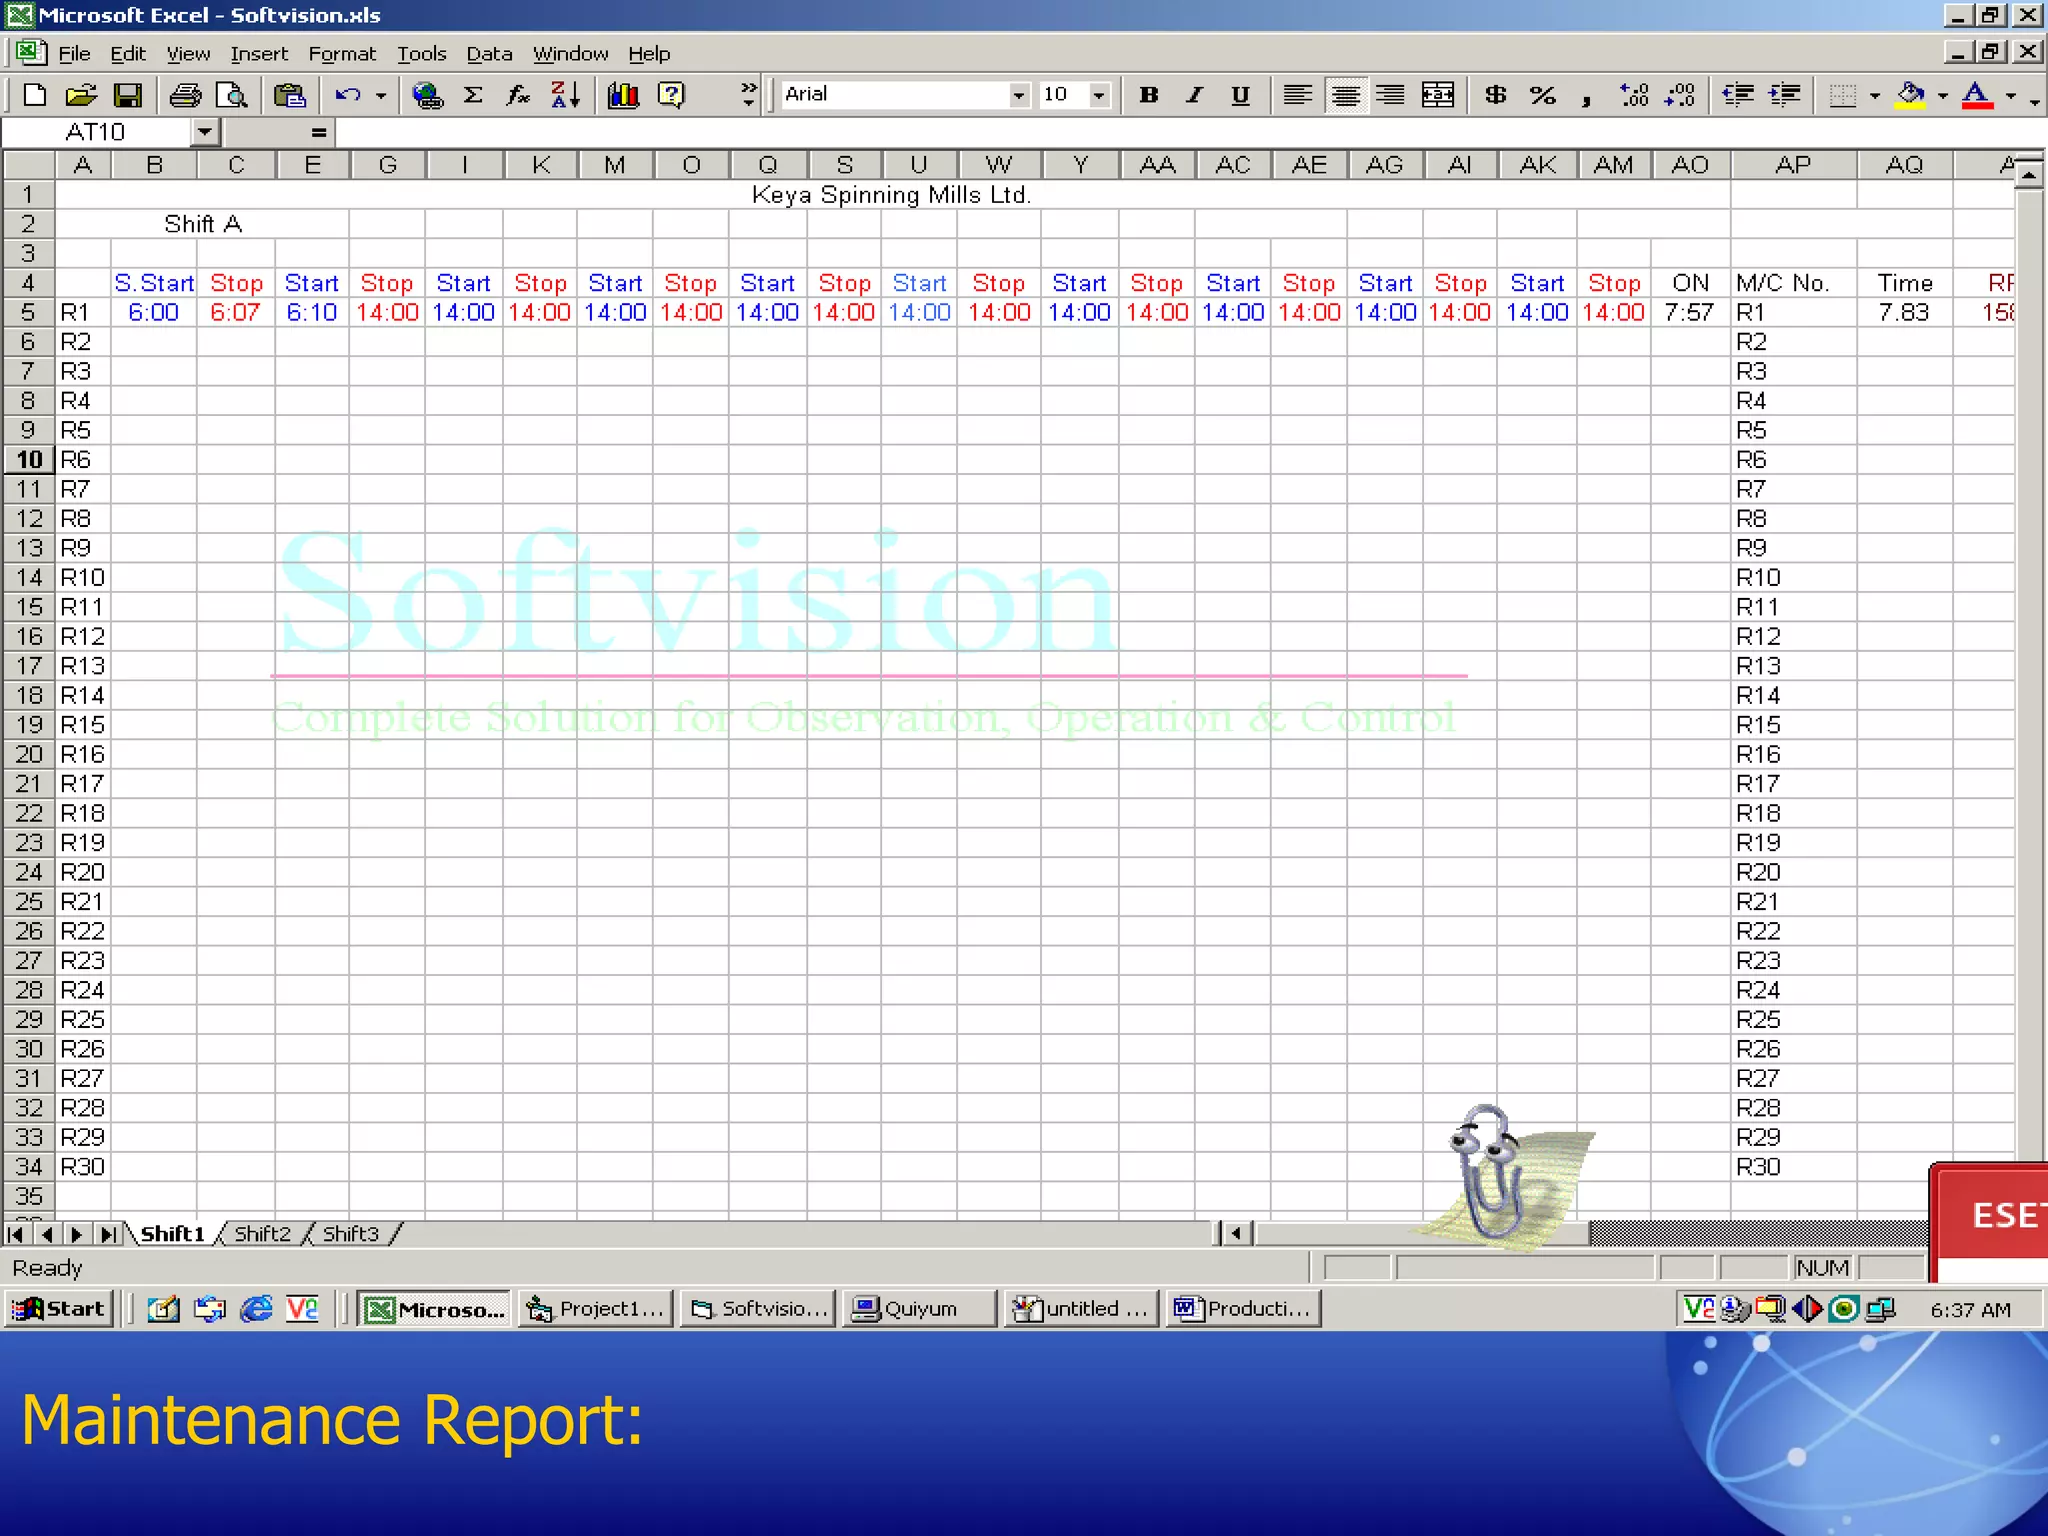Launch the Chart Wizard icon

coord(623,95)
